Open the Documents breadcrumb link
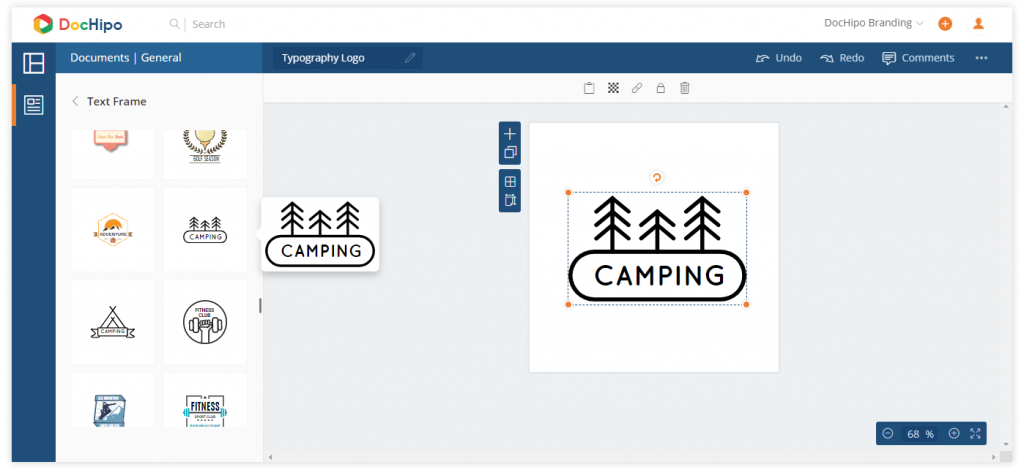Image resolution: width=1024 pixels, height=470 pixels. pyautogui.click(x=99, y=57)
